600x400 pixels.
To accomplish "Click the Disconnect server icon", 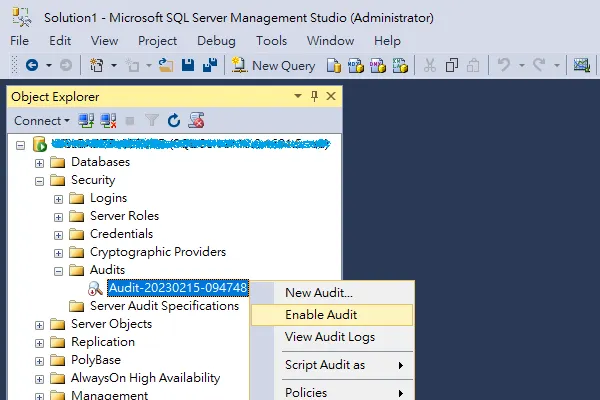I will [x=108, y=121].
